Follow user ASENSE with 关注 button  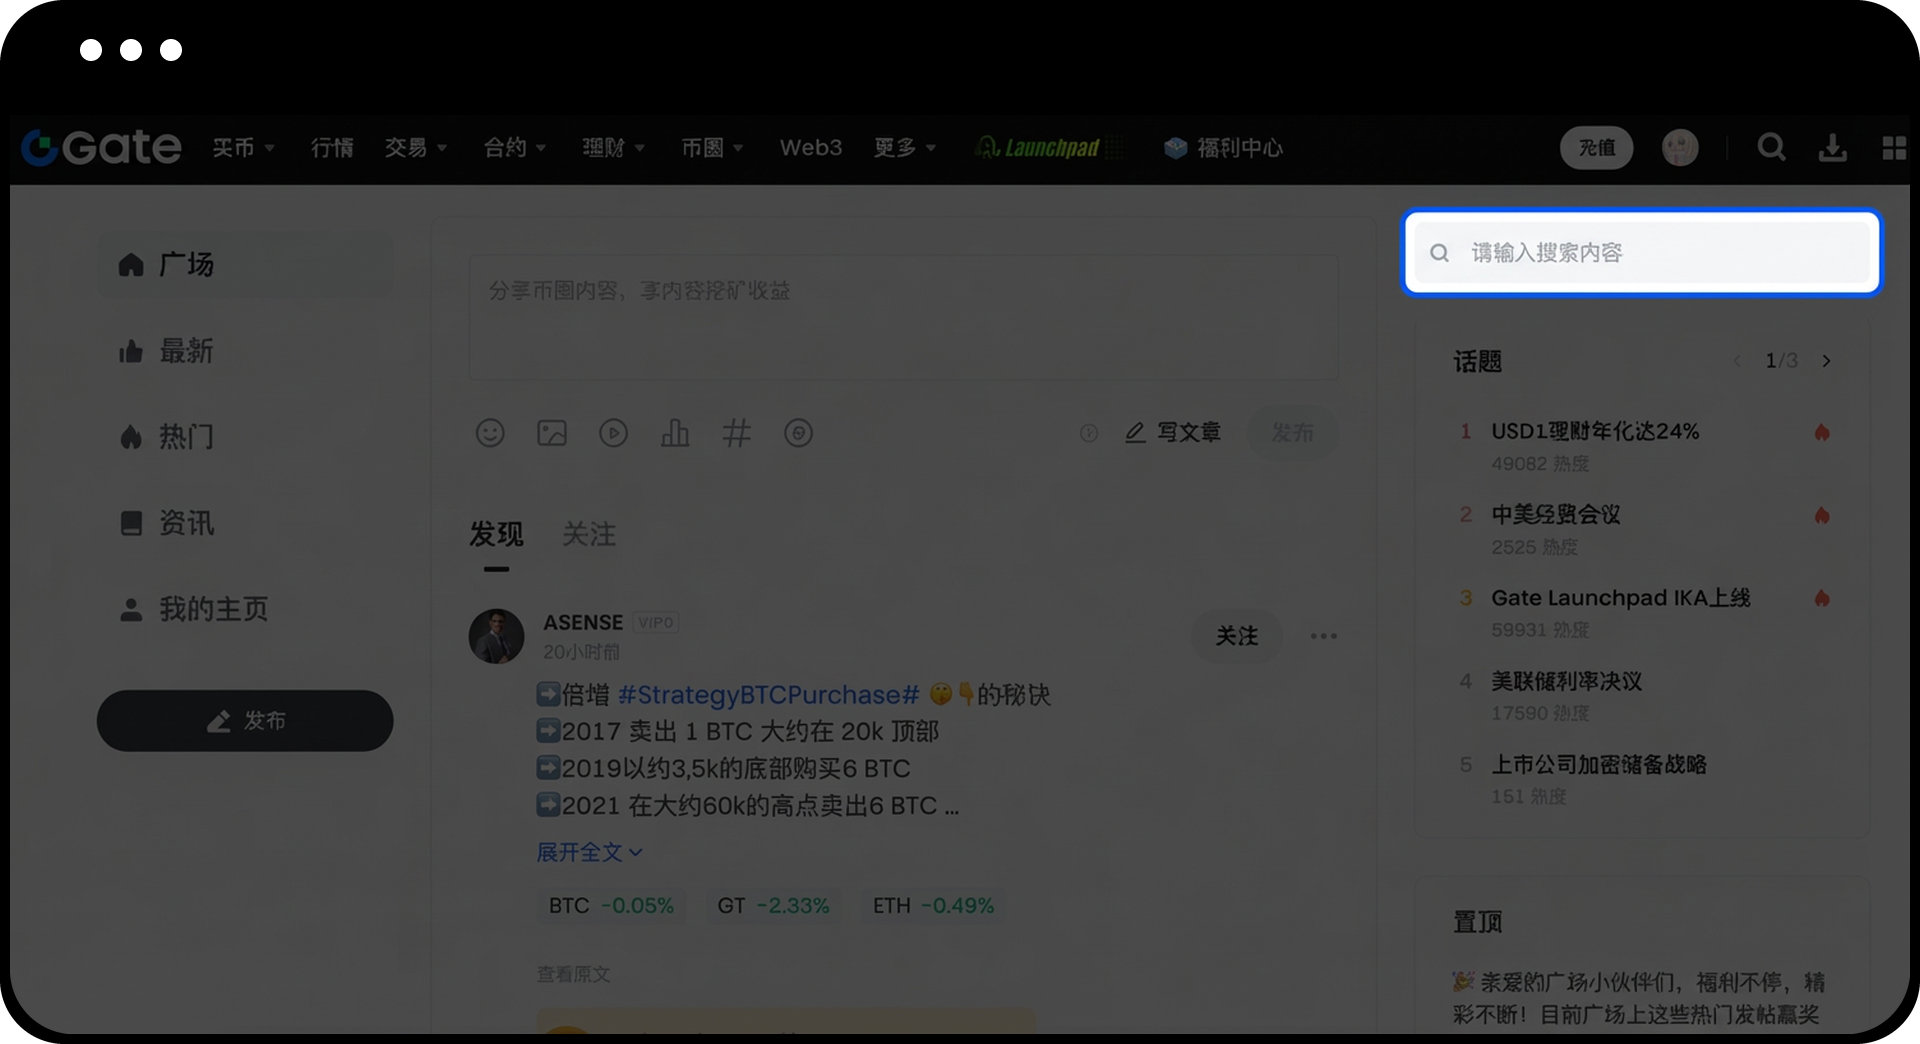tap(1236, 636)
